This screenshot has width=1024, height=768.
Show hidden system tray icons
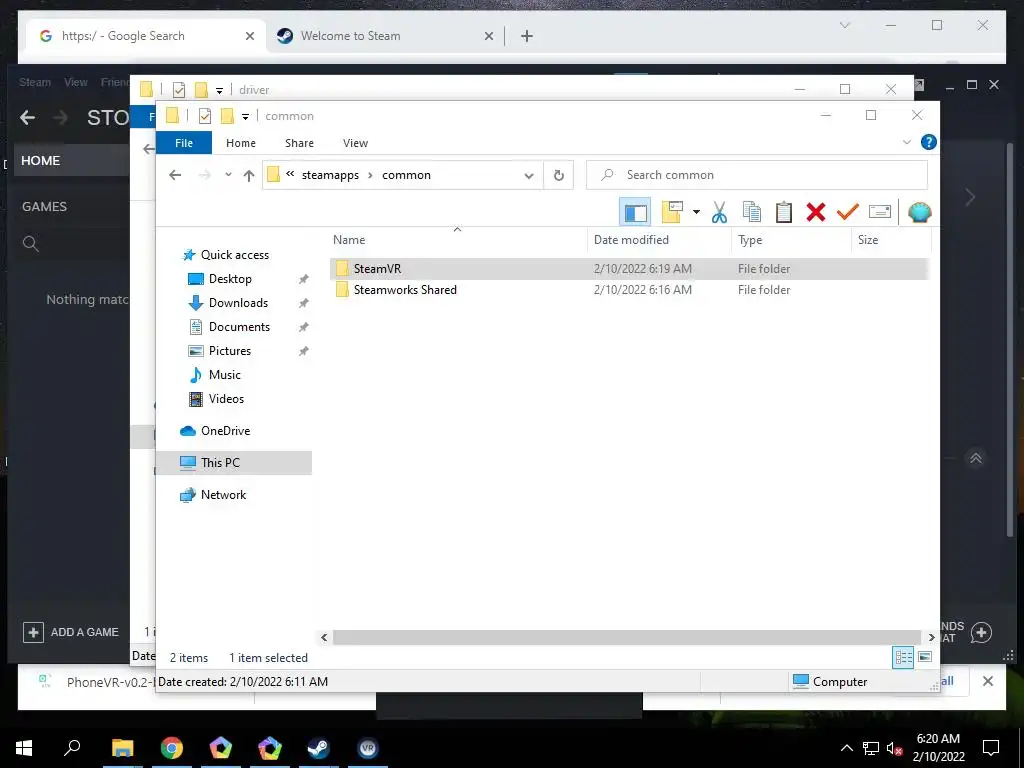click(846, 748)
